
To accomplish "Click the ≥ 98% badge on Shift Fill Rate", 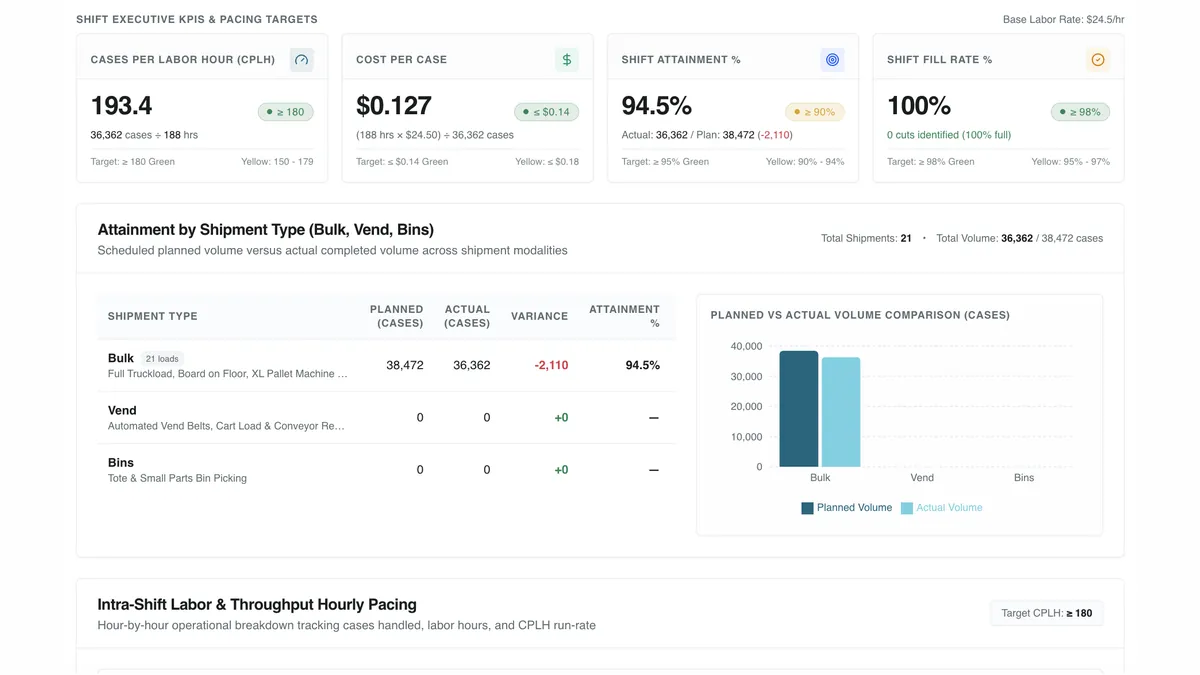I will tap(1080, 112).
